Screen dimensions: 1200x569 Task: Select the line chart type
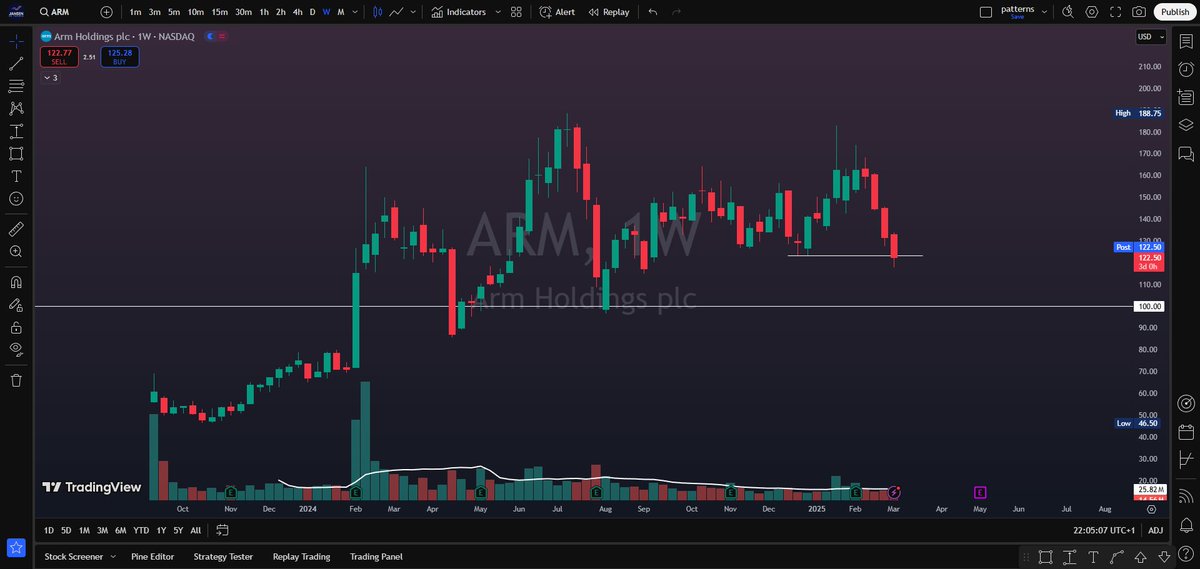[397, 12]
